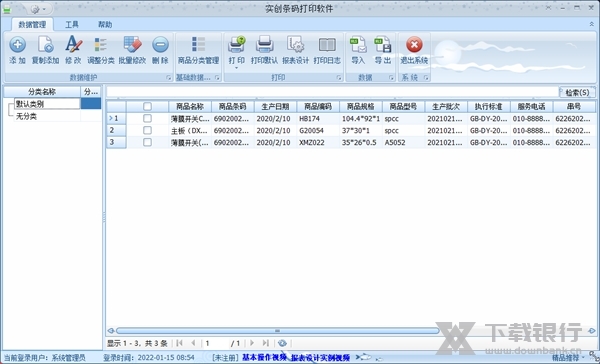Screen dimensions: 600x364
Task: Click the refresh icon in pager
Action: pyautogui.click(x=282, y=343)
